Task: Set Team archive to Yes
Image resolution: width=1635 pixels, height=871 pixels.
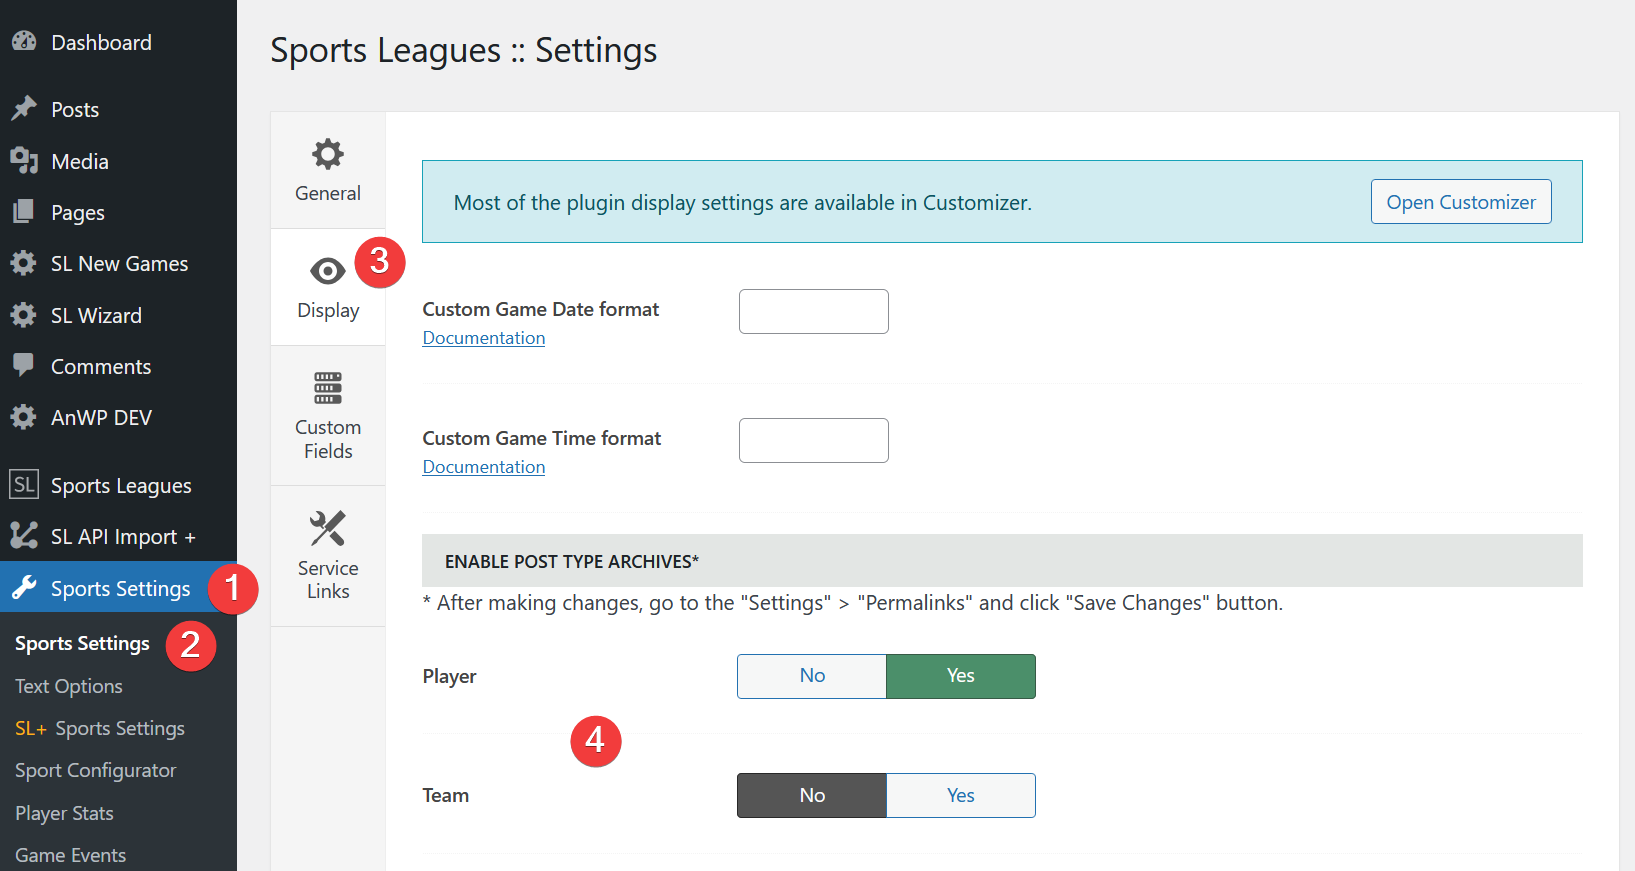Action: [x=961, y=795]
